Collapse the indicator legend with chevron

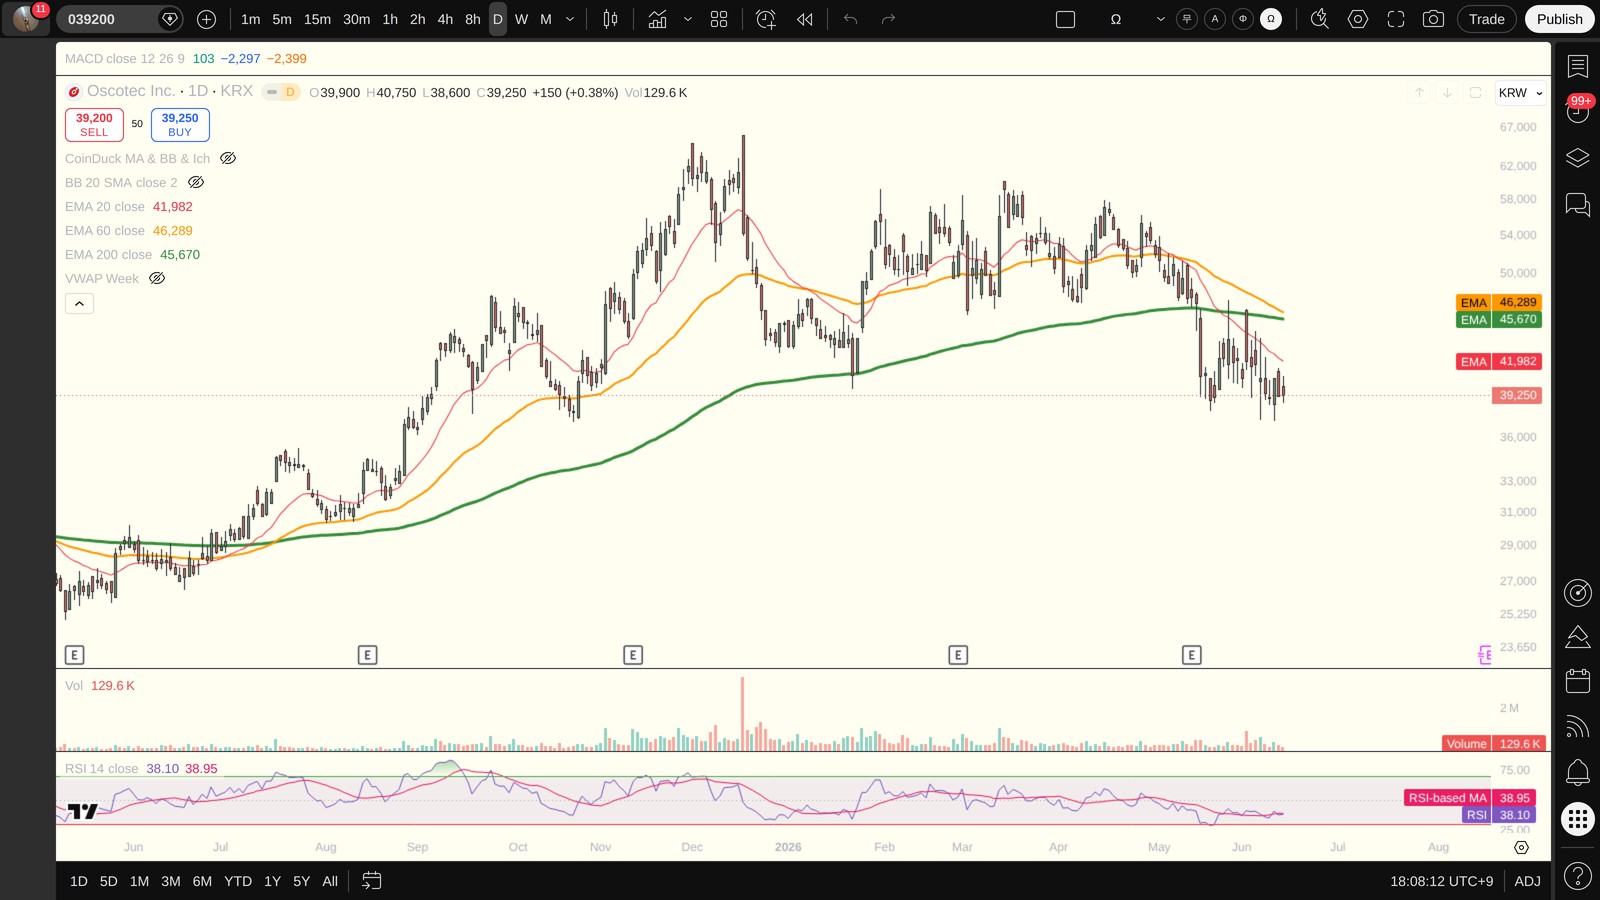click(80, 303)
